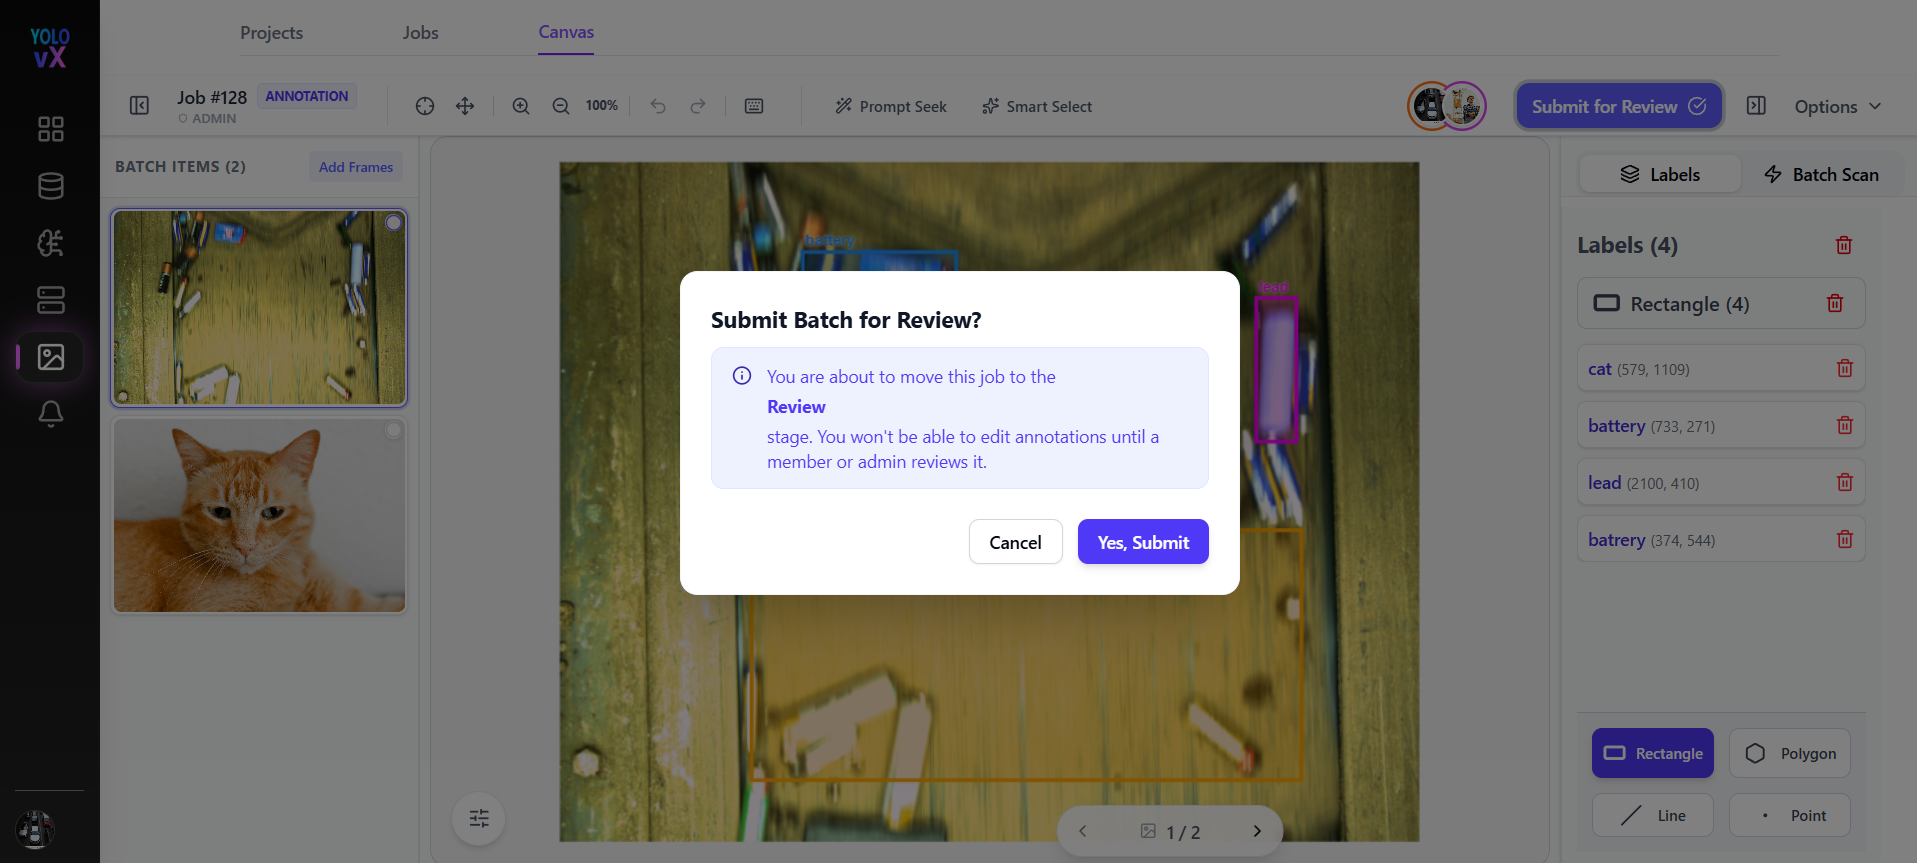Screen dimensions: 1917x863
Task: Go to next image in pager
Action: [x=1257, y=831]
